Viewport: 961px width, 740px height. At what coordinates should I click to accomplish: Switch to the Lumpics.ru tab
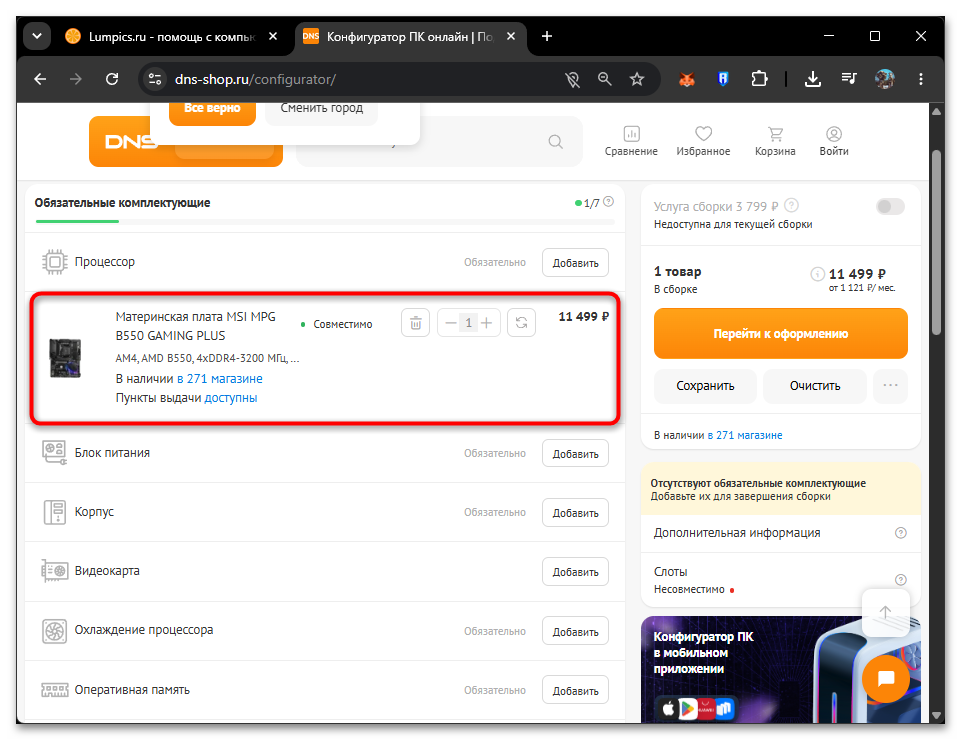tap(171, 37)
